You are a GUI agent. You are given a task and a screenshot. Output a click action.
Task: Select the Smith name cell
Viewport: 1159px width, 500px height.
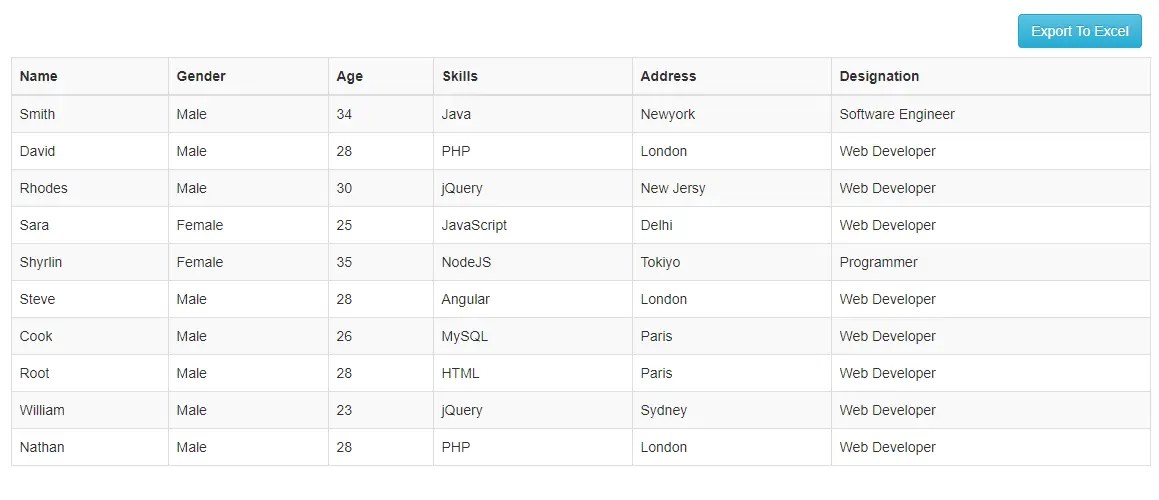coord(38,114)
